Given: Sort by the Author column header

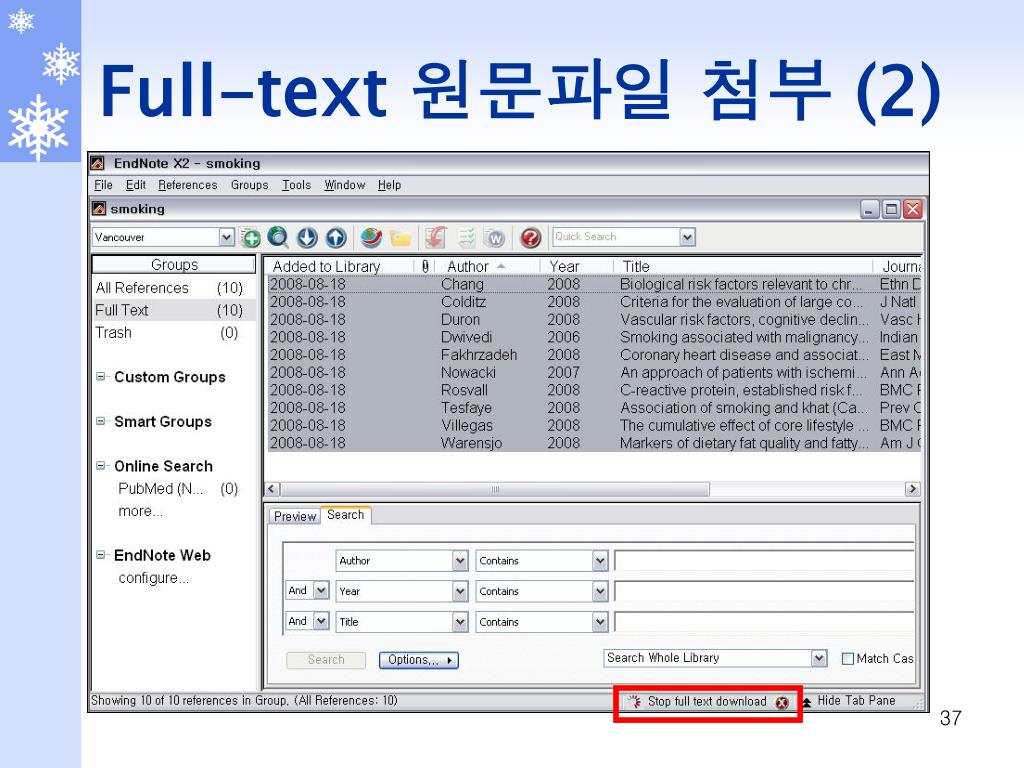Looking at the screenshot, I should coord(487,266).
